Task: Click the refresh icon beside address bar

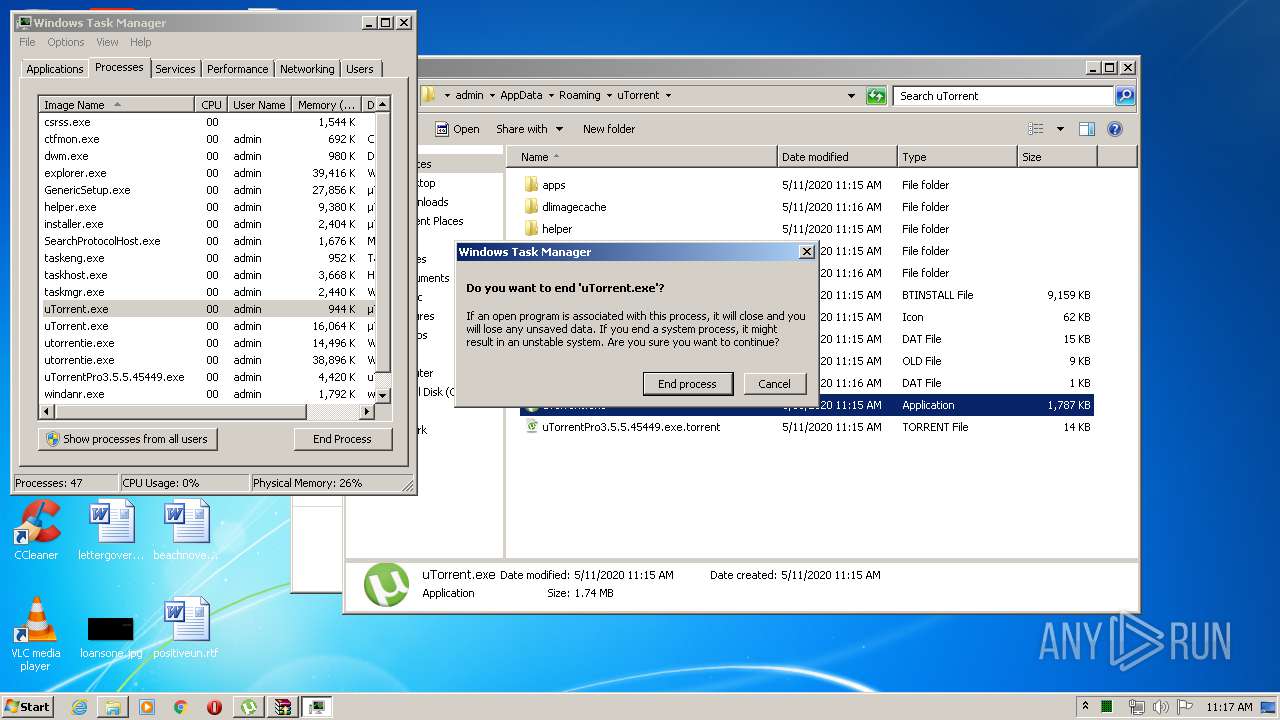Action: pos(876,96)
